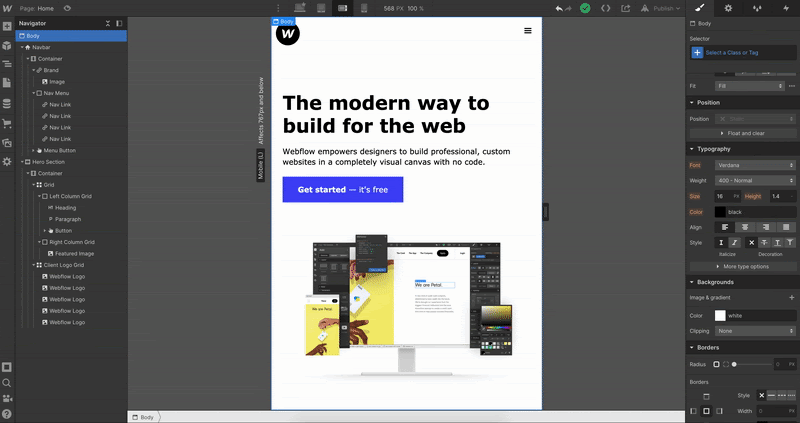Open the CMS Collections database icon

(x=7, y=104)
